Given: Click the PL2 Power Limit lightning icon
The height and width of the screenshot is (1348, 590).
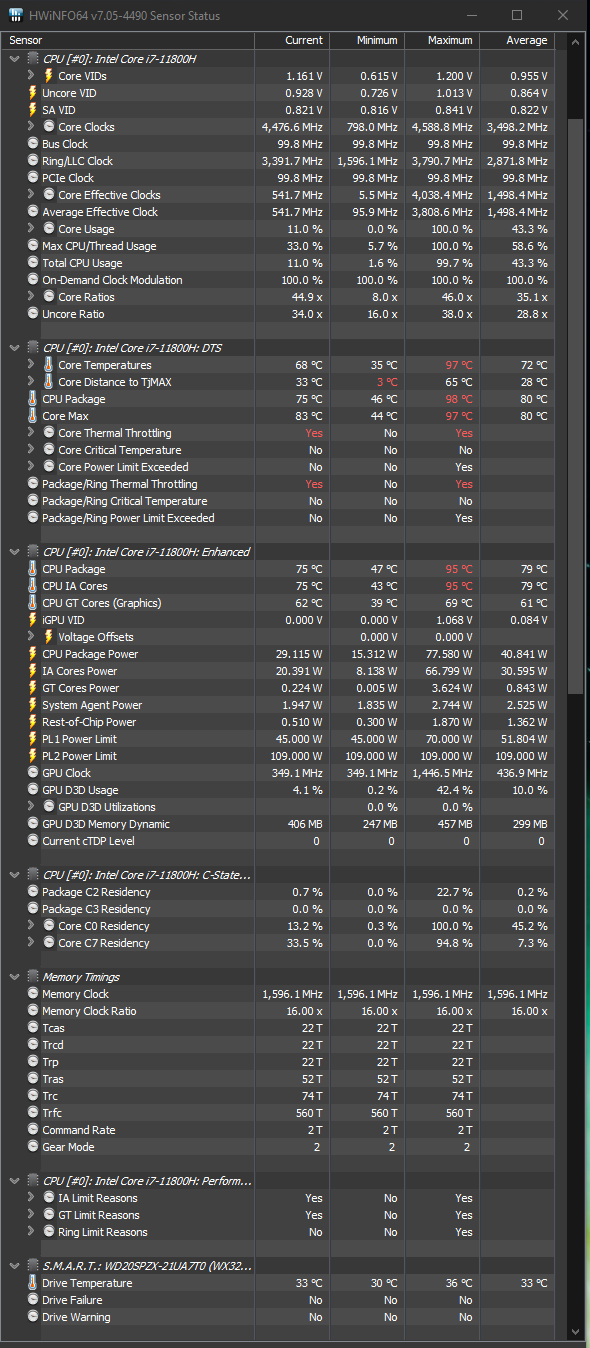Looking at the screenshot, I should click(x=33, y=756).
